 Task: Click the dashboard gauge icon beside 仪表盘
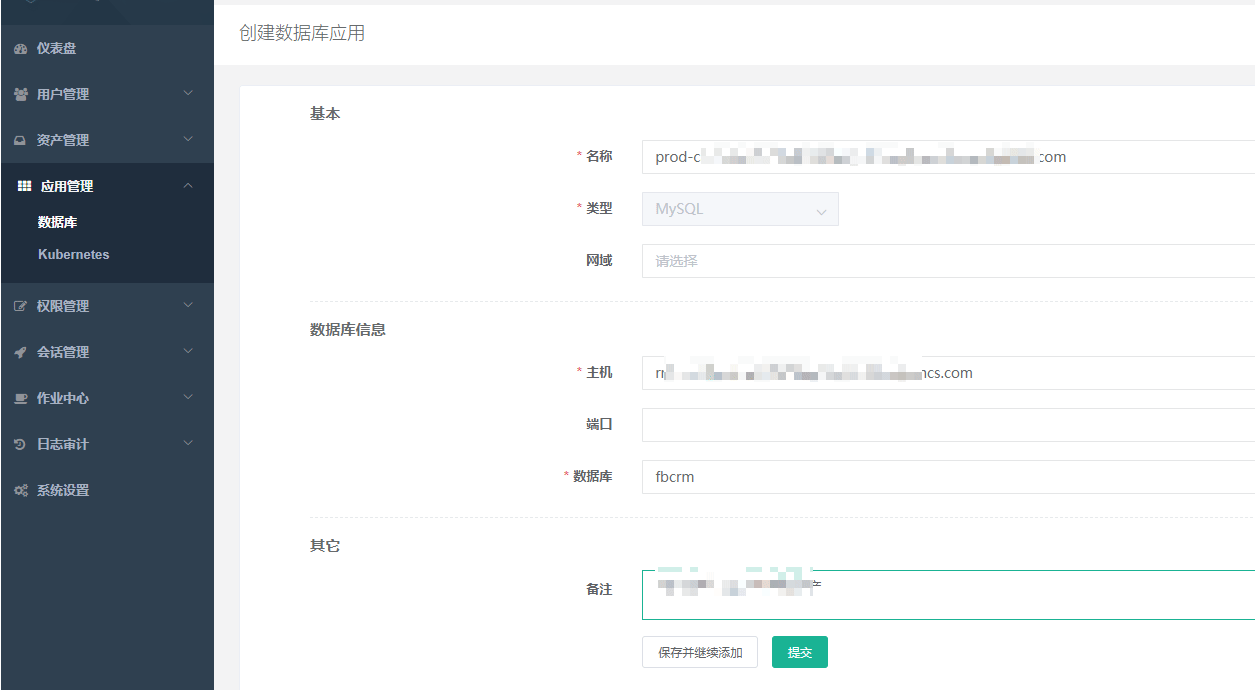click(x=20, y=48)
